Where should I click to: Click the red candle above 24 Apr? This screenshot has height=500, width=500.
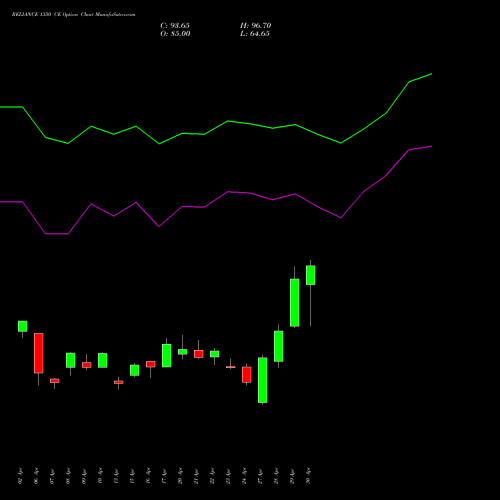pos(247,375)
